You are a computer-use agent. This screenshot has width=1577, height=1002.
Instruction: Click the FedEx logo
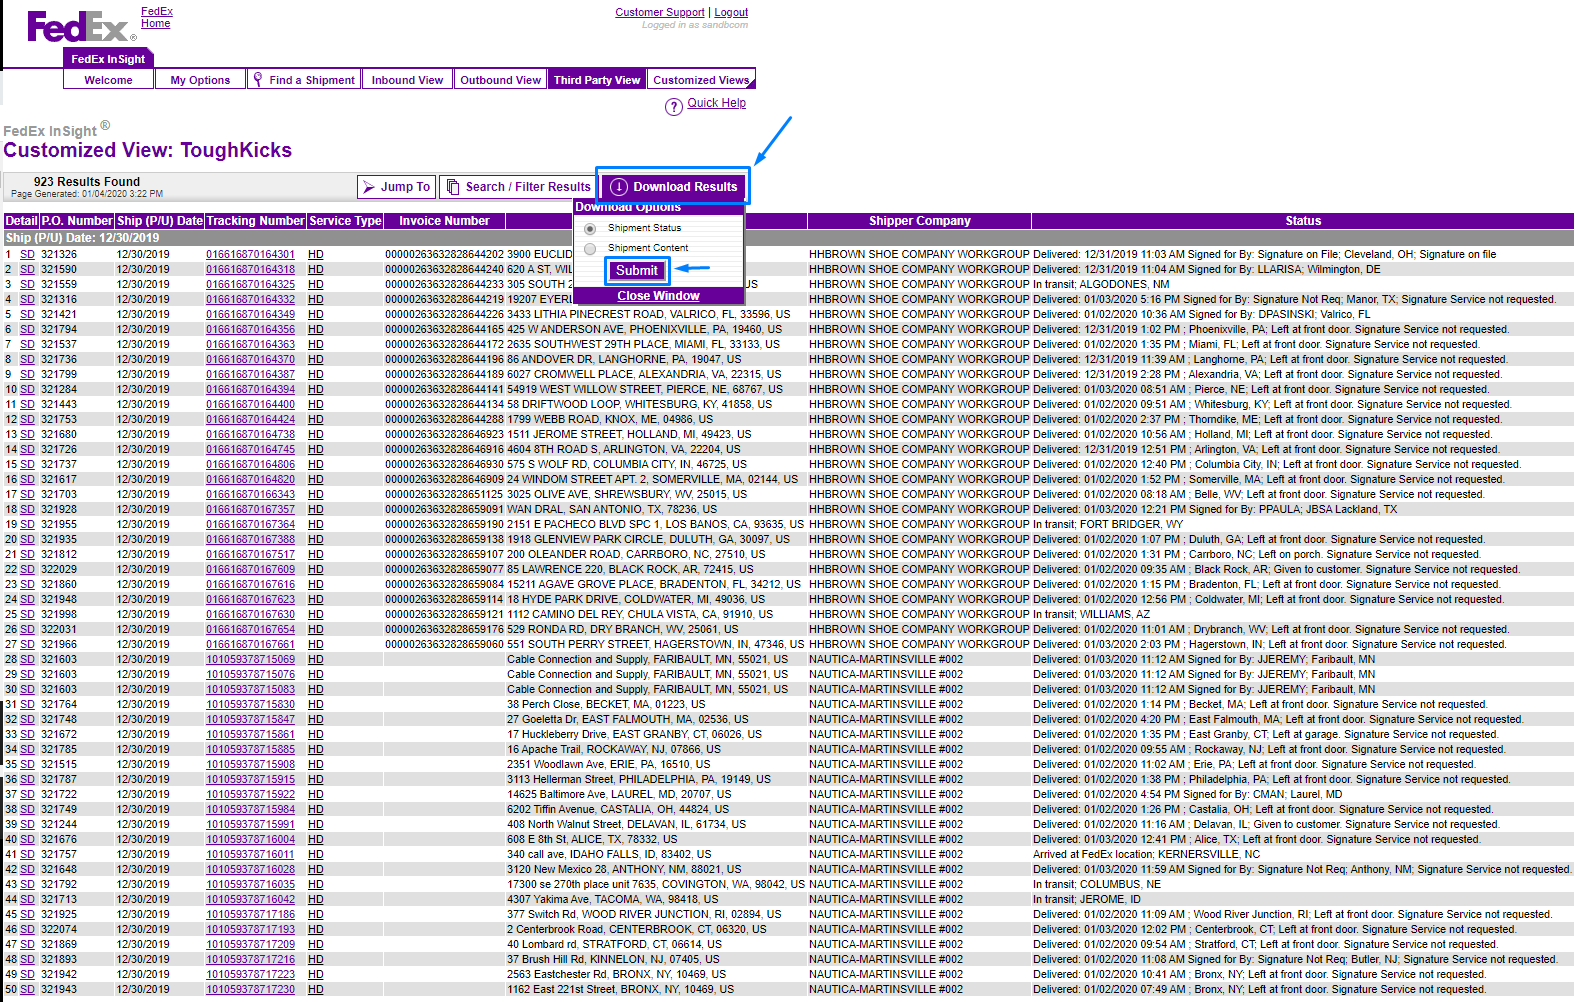(80, 27)
